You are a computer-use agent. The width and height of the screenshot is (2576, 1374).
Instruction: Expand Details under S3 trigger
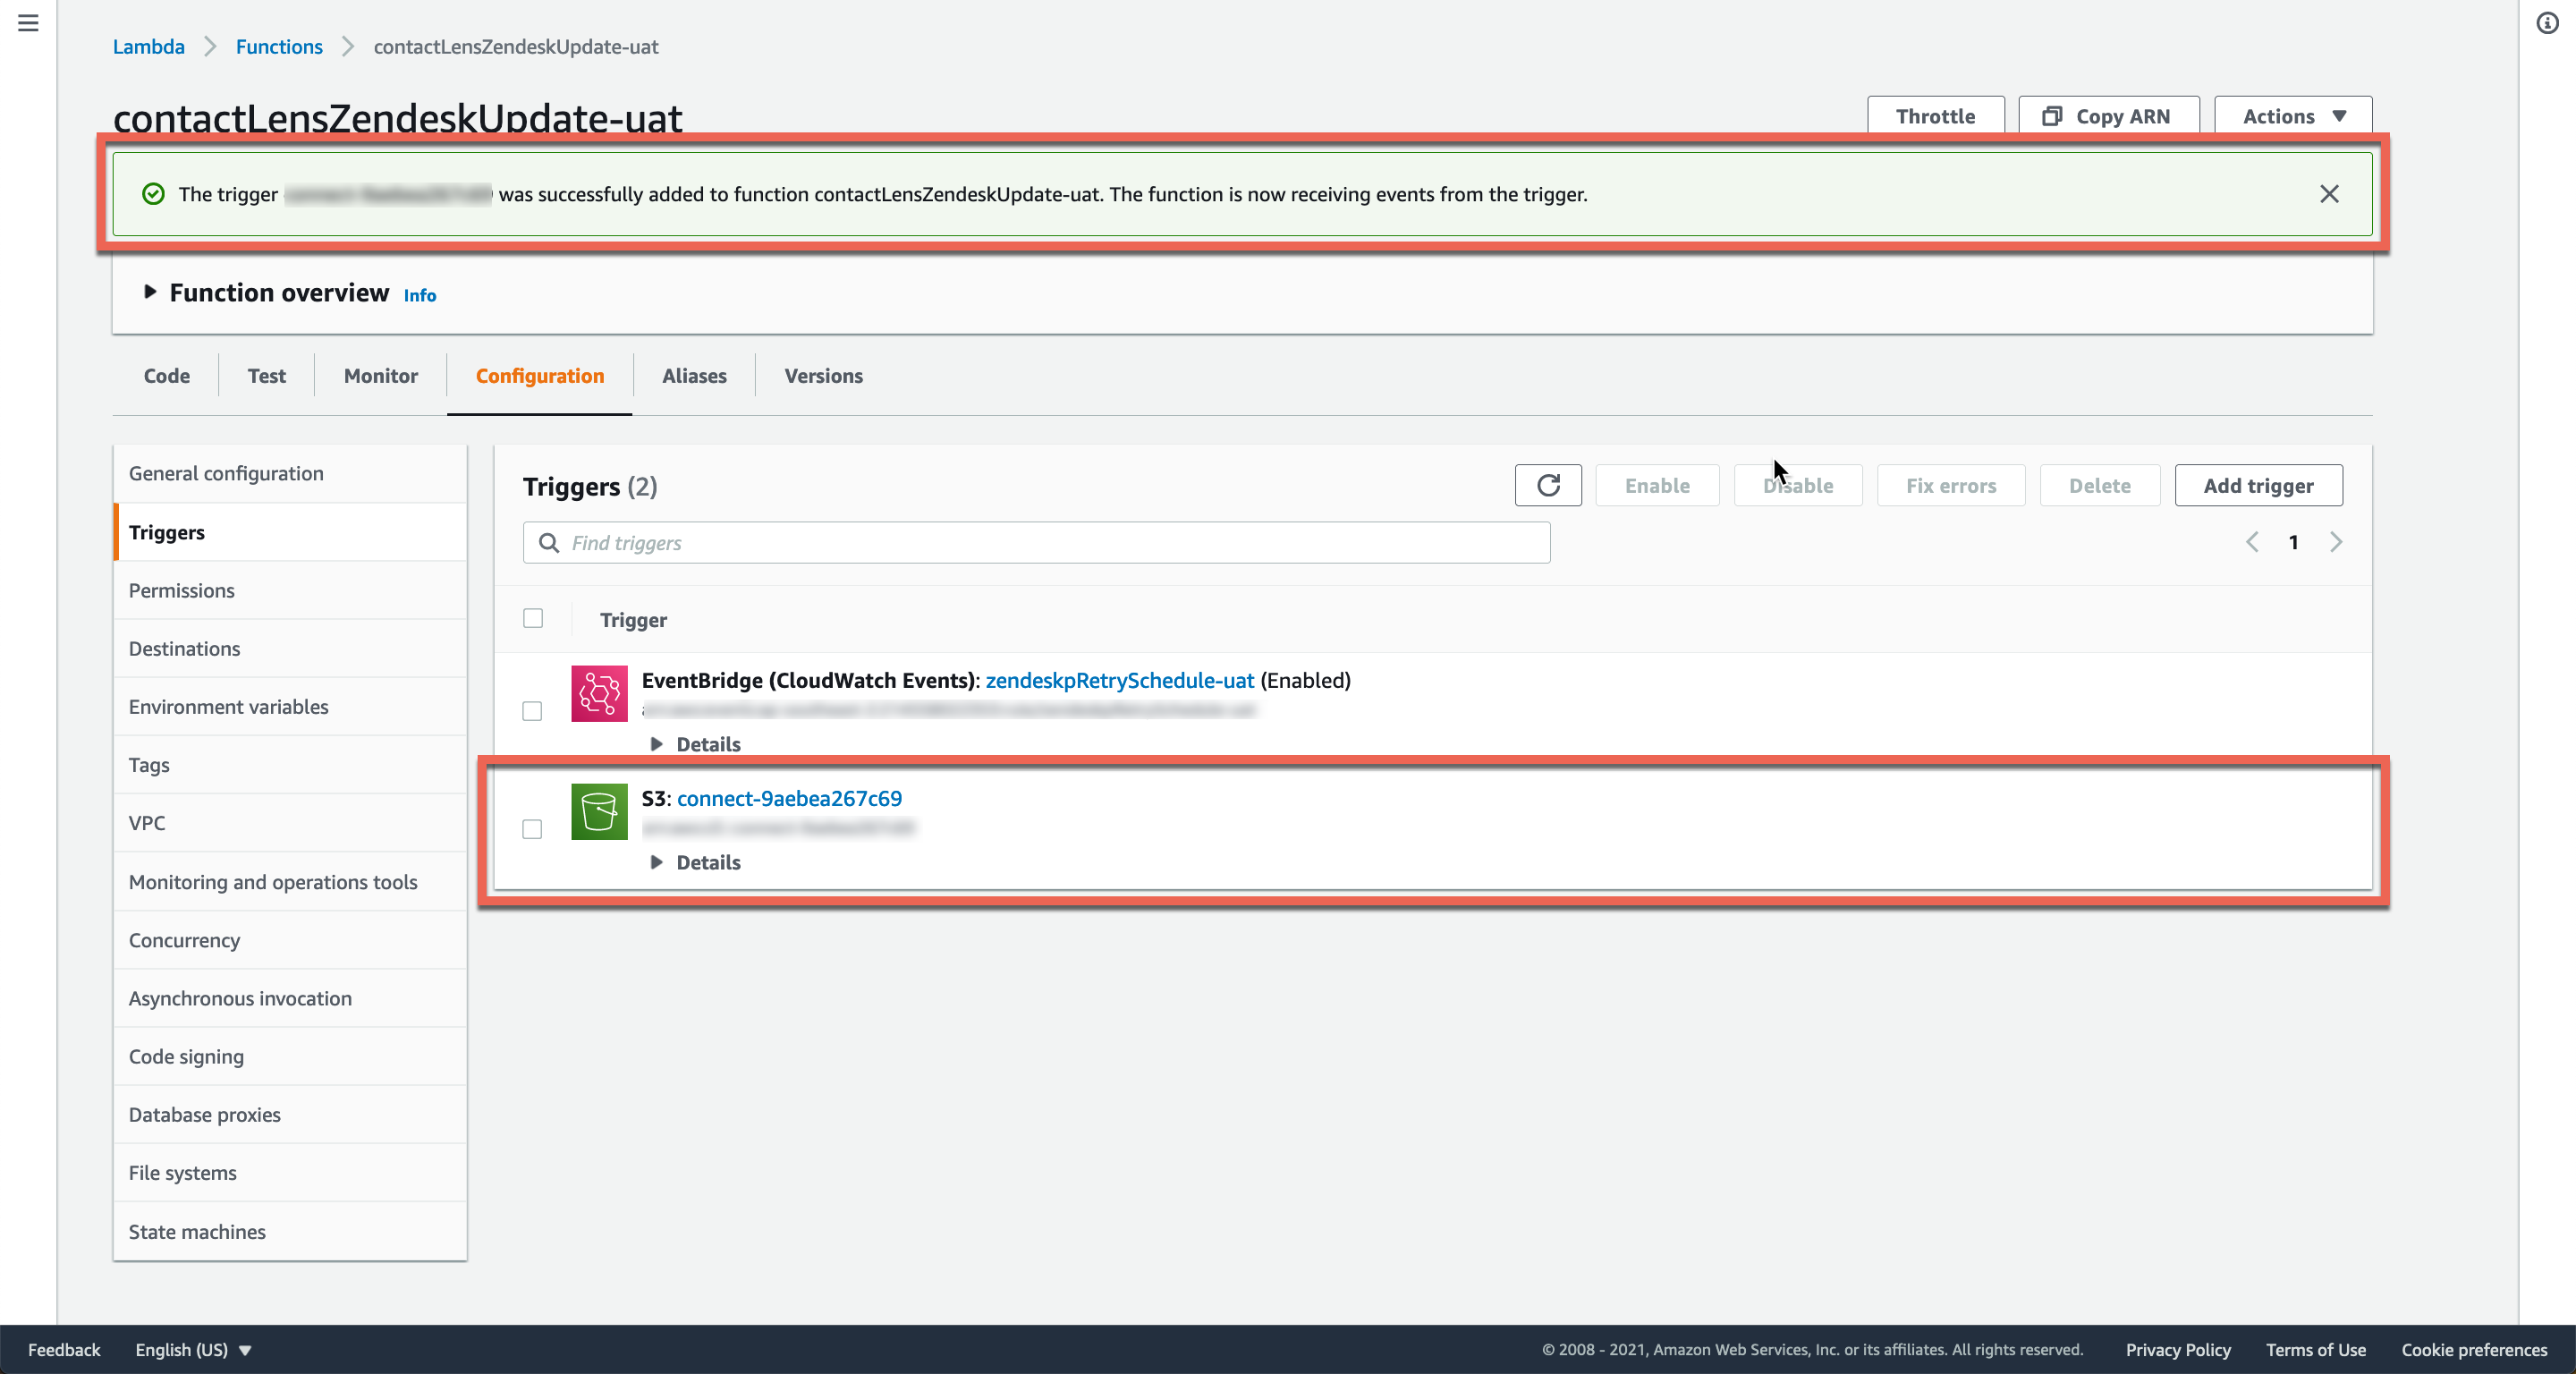coord(696,862)
